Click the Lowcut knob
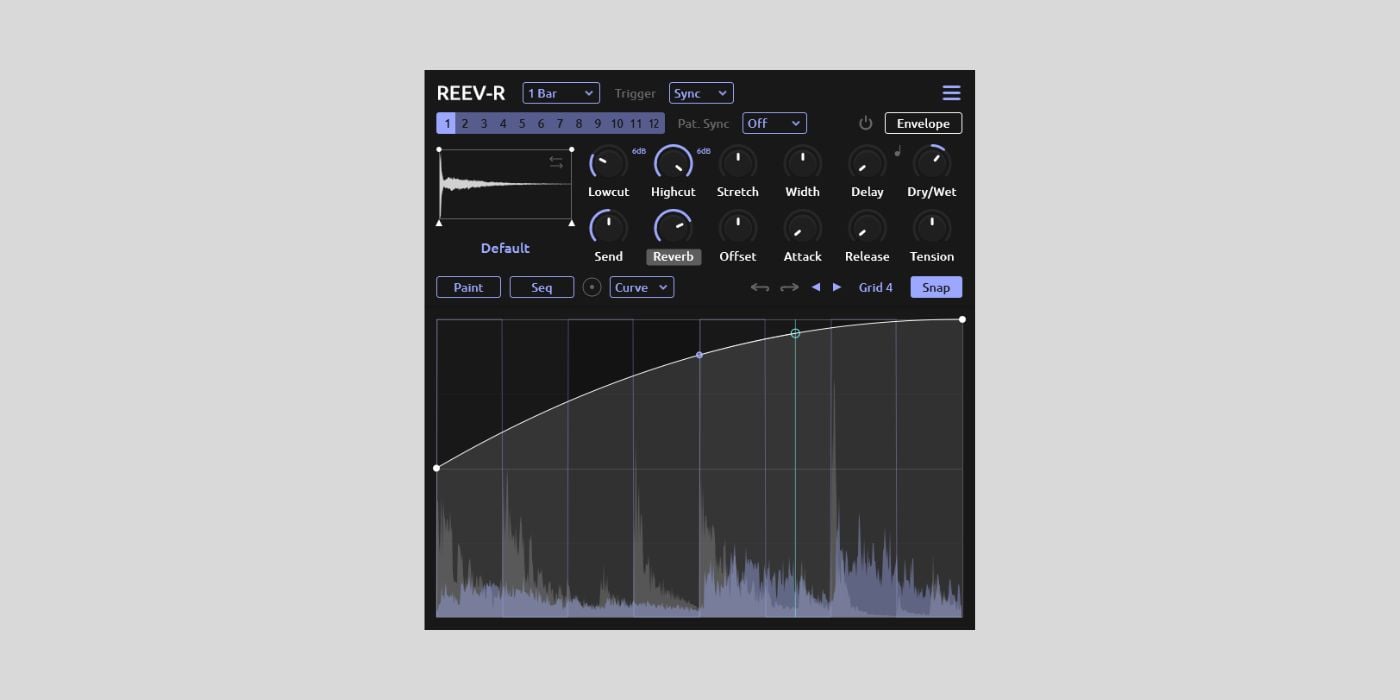Screen dimensions: 1400x700 pos(608,162)
